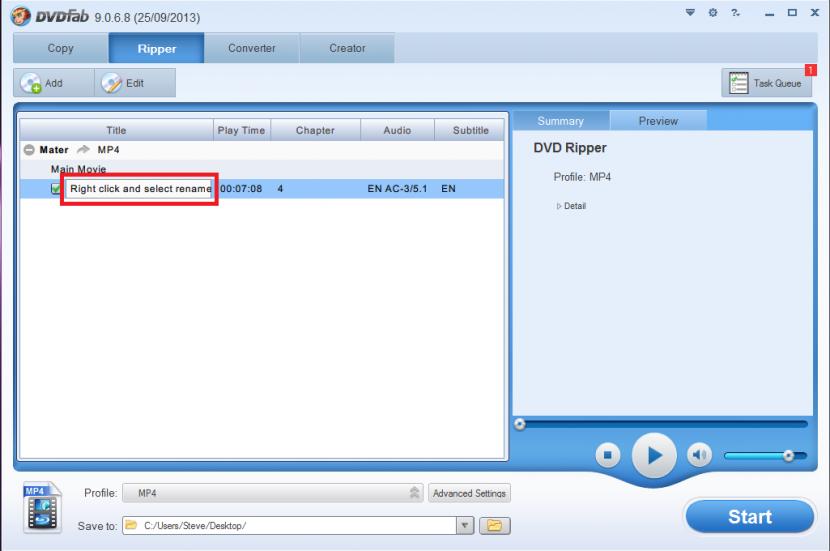Collapse the Mater source entry
Image resolution: width=830 pixels, height=551 pixels.
(29, 150)
